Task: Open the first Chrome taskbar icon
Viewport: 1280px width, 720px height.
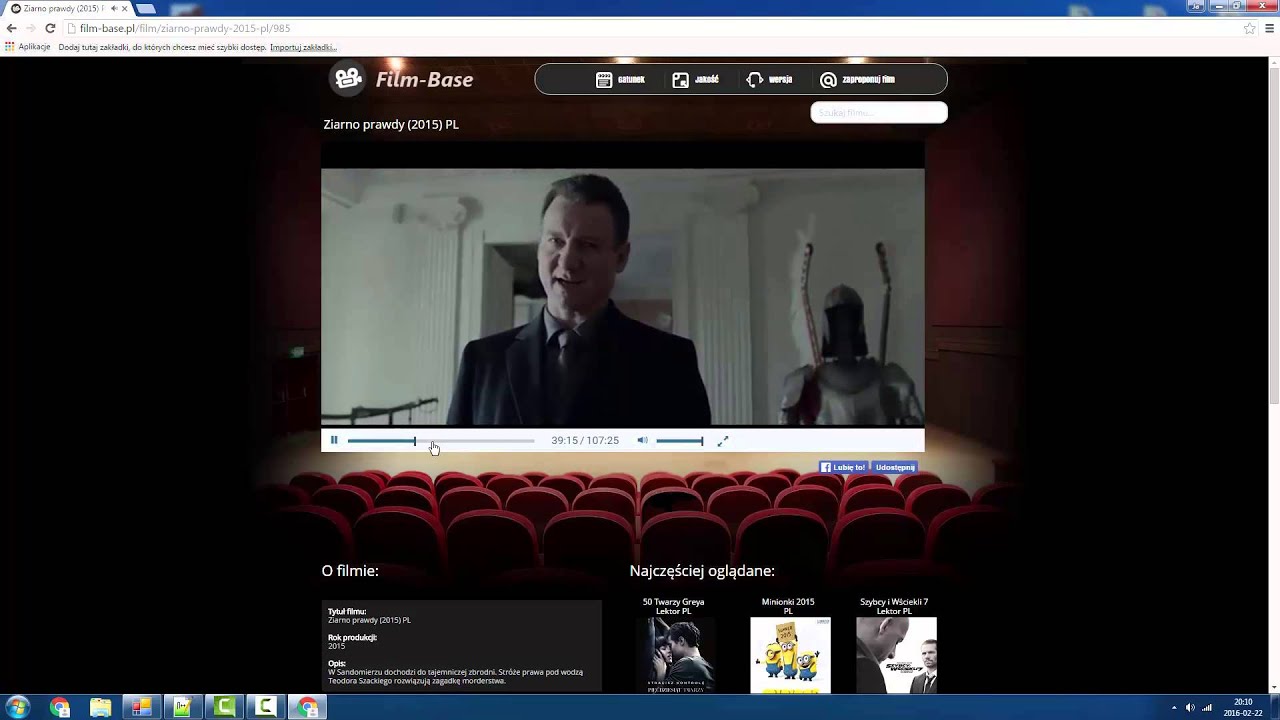Action: [60, 708]
